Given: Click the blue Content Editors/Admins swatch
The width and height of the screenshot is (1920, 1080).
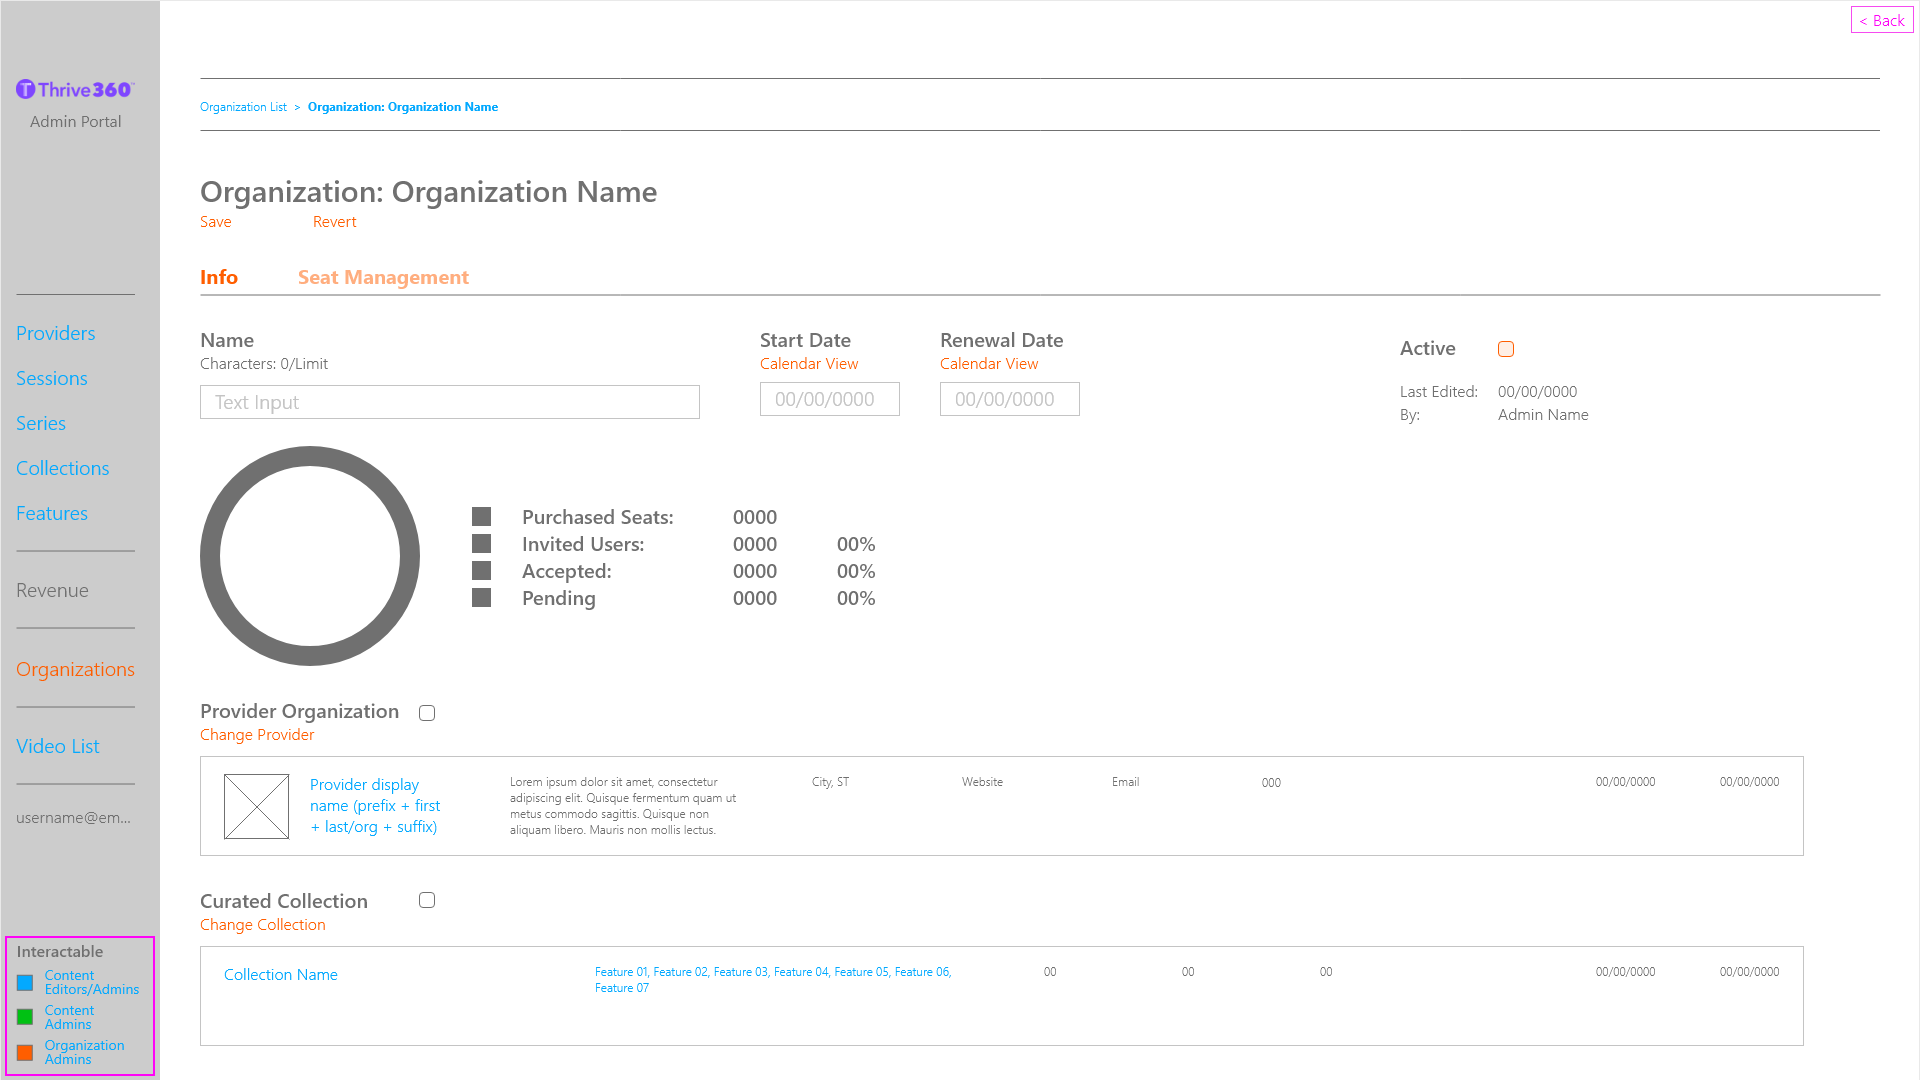Looking at the screenshot, I should click(25, 983).
